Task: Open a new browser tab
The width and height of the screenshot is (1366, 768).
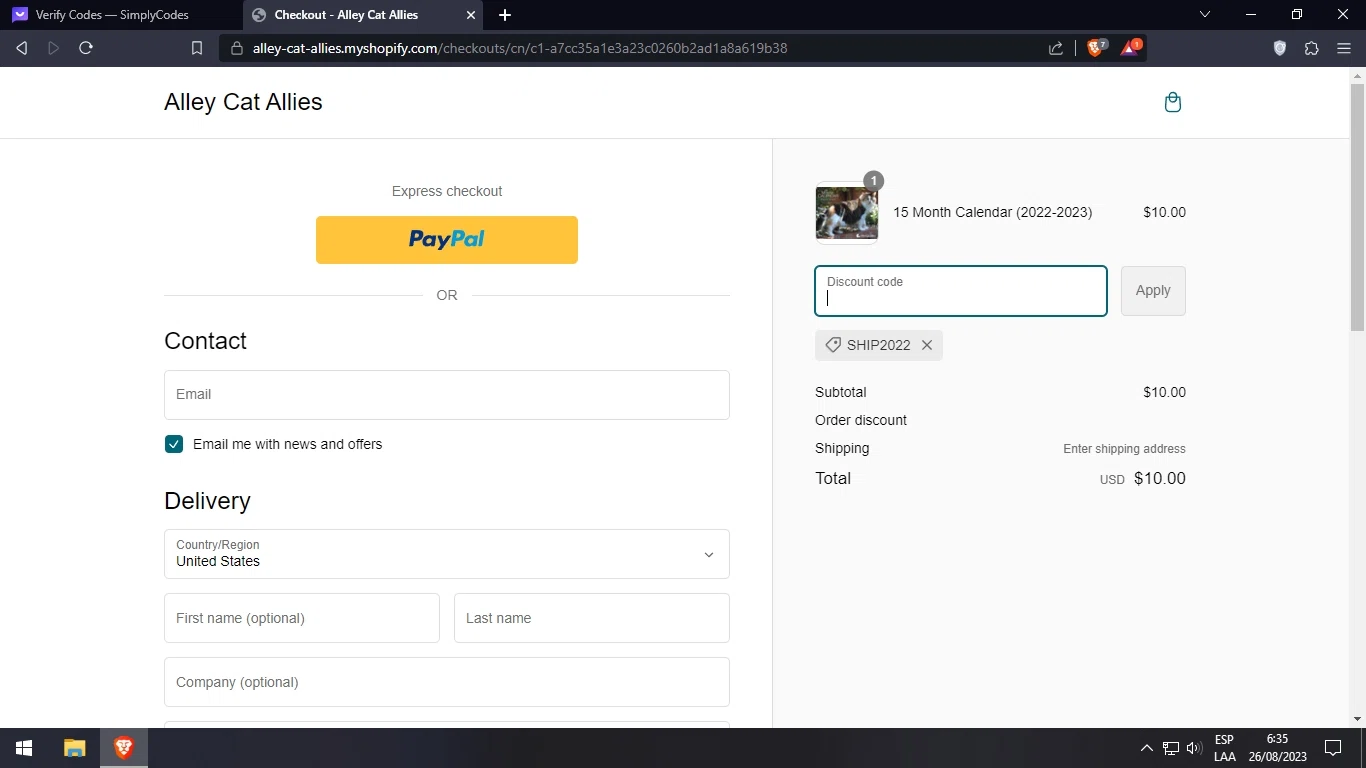Action: [505, 15]
